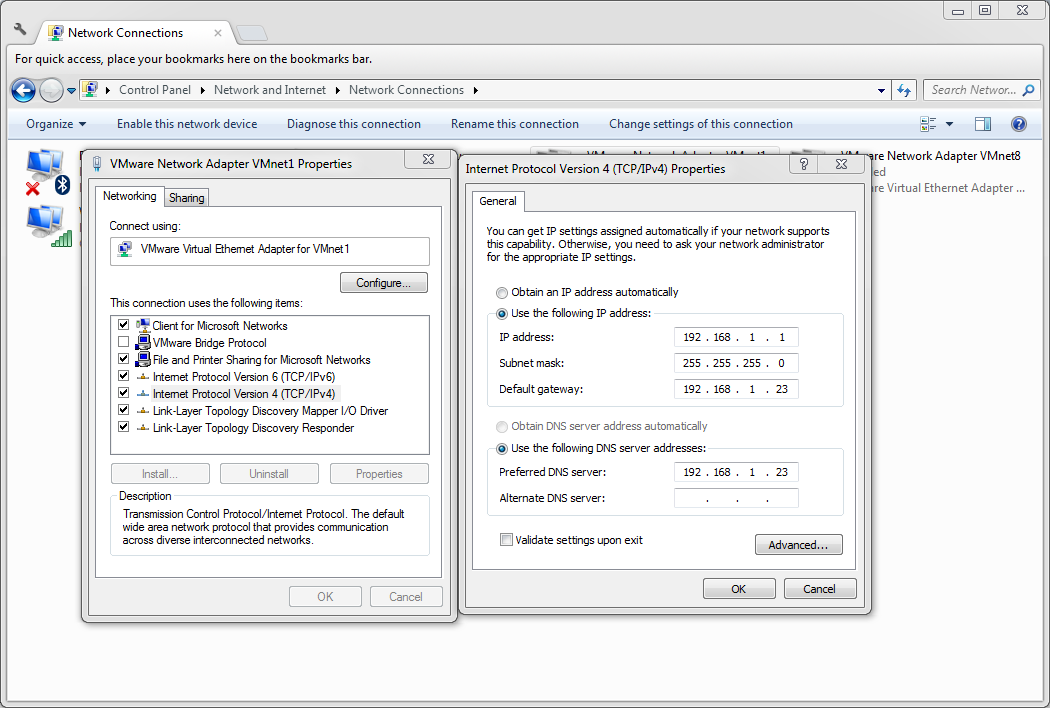Click Diagnose this connection
This screenshot has height=708, width=1050.
point(354,124)
